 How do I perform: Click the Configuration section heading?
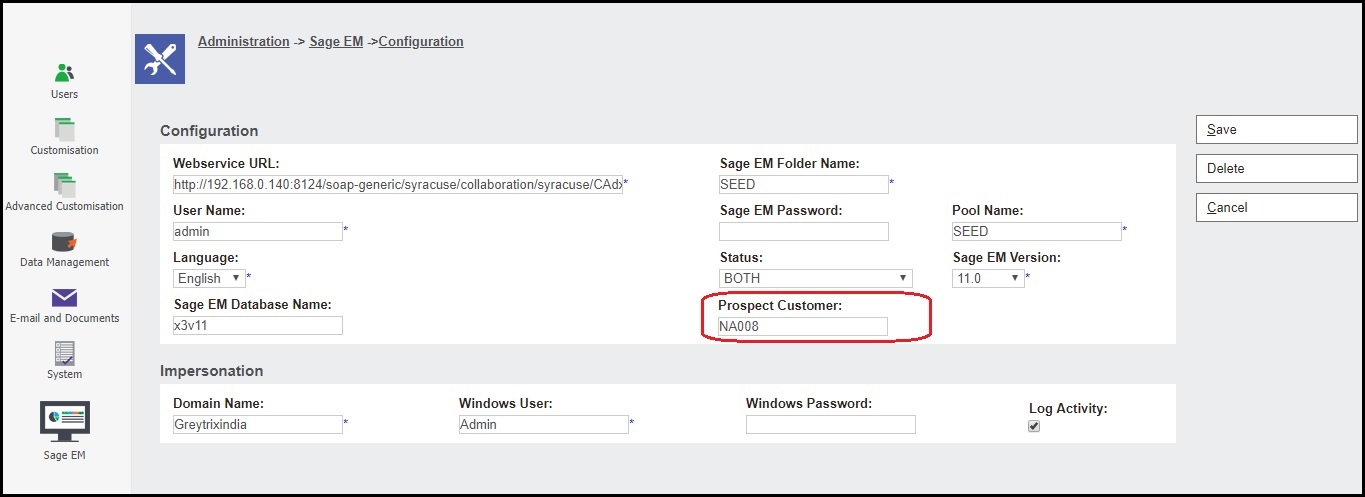209,131
